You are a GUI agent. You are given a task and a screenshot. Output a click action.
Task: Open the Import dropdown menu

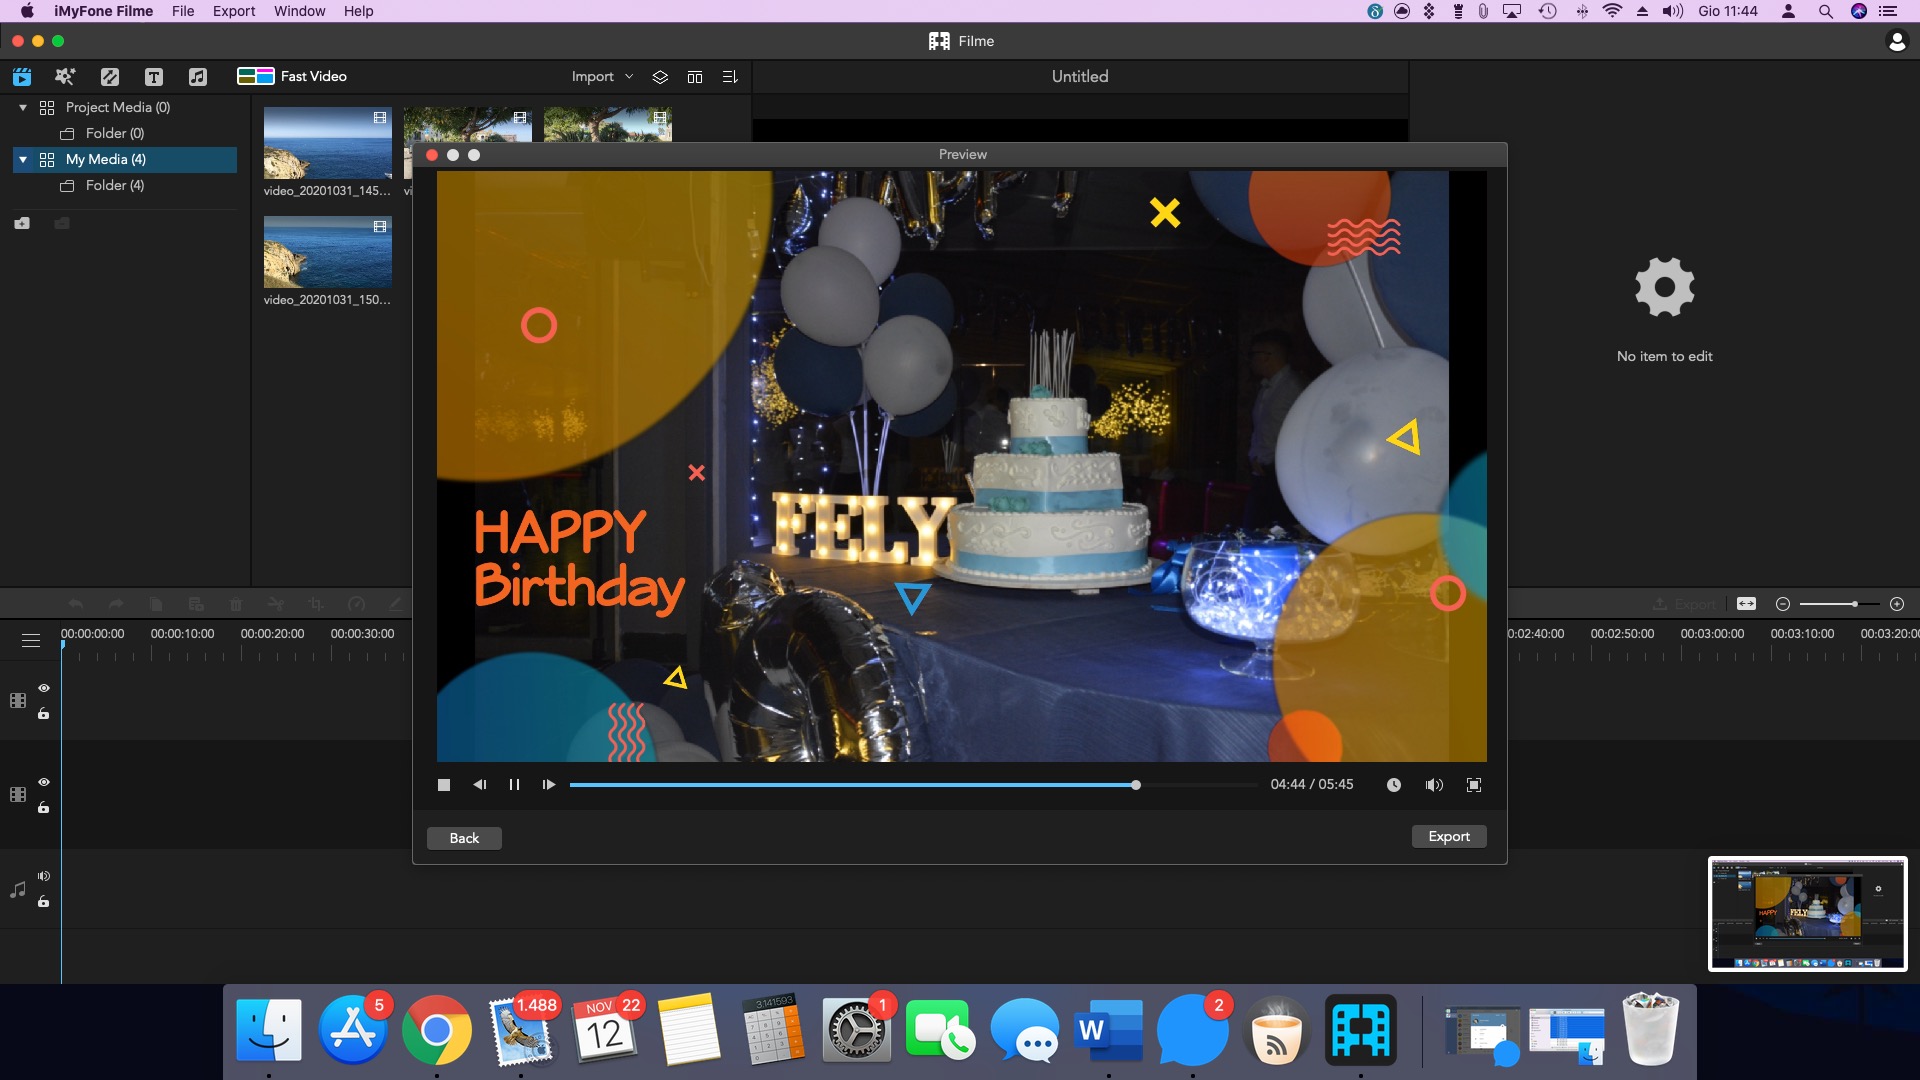pos(600,76)
